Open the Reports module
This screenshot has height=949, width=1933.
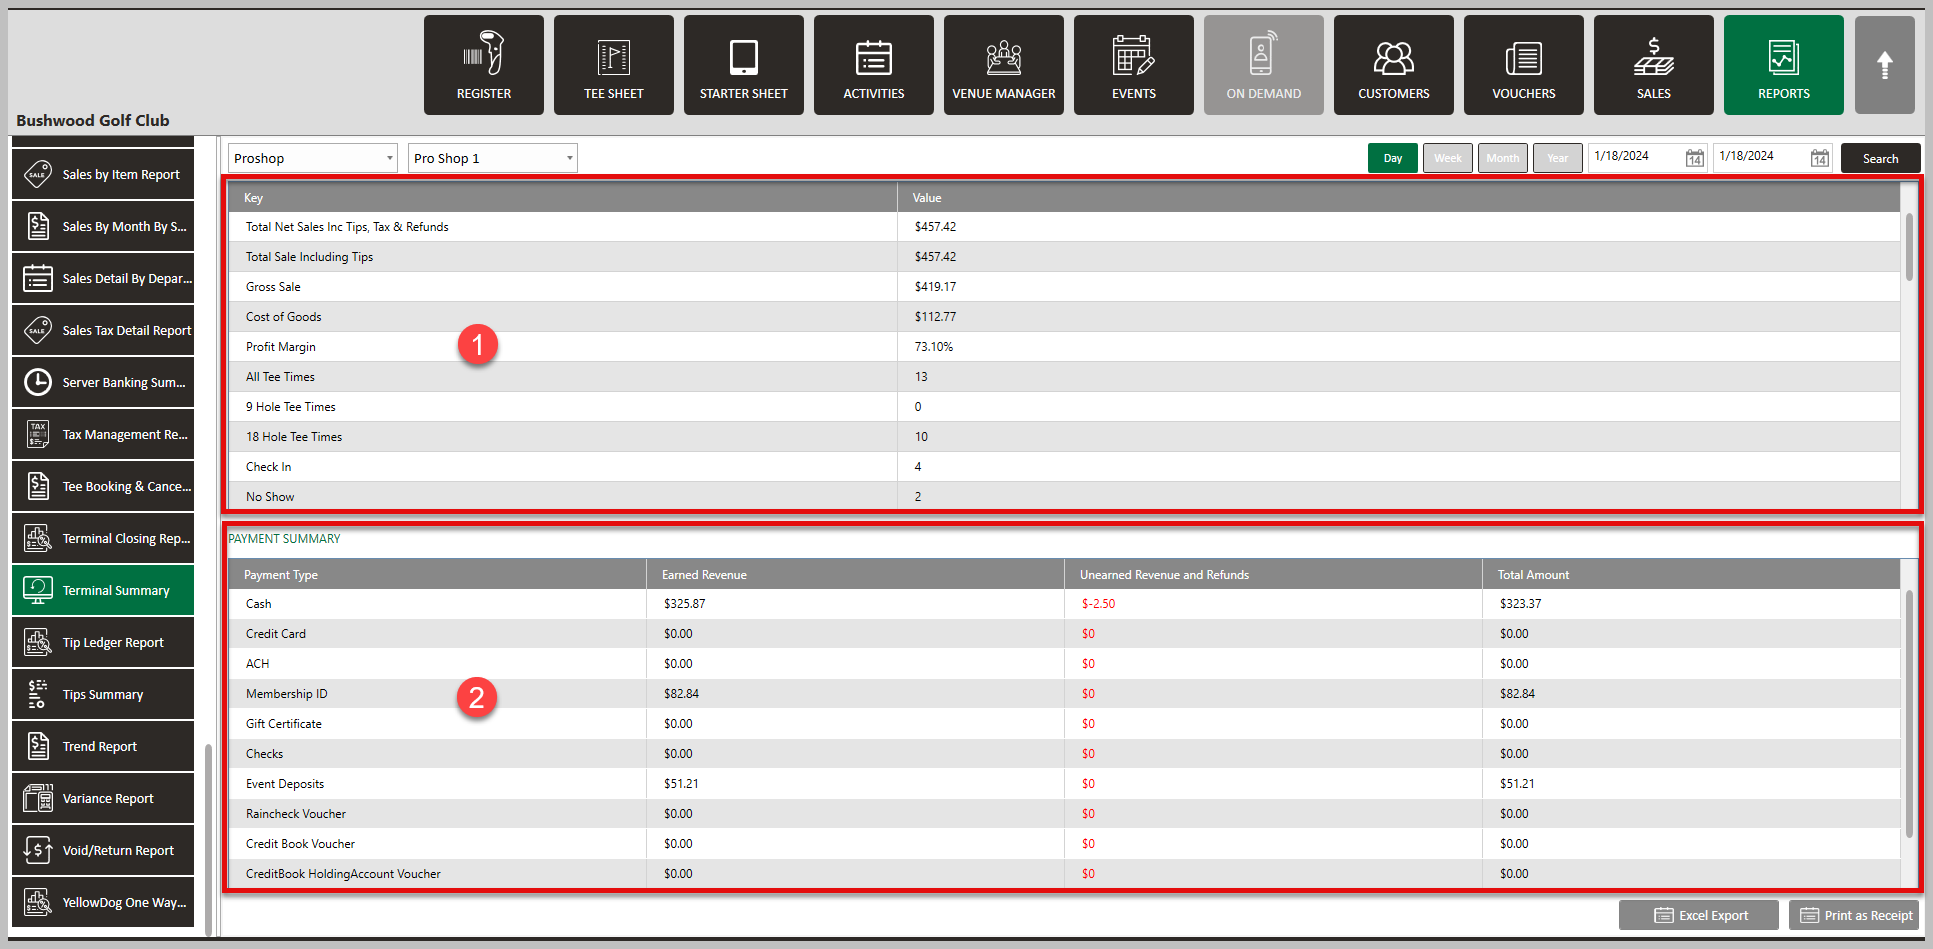[x=1784, y=65]
